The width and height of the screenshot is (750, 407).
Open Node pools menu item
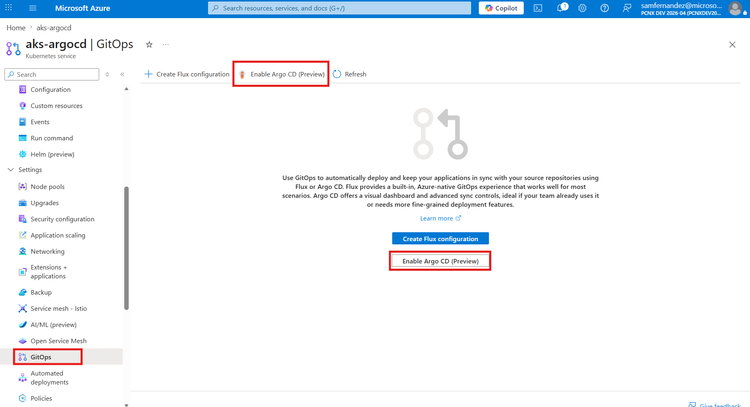coord(47,187)
